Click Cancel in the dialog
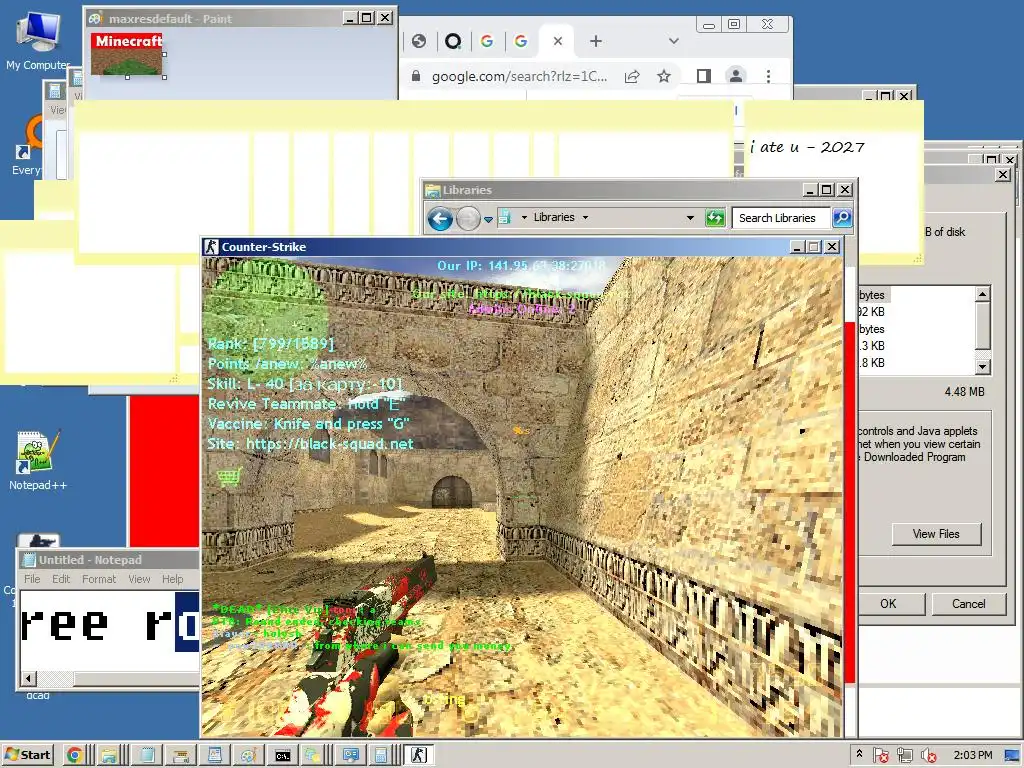1024x768 pixels. 968,604
